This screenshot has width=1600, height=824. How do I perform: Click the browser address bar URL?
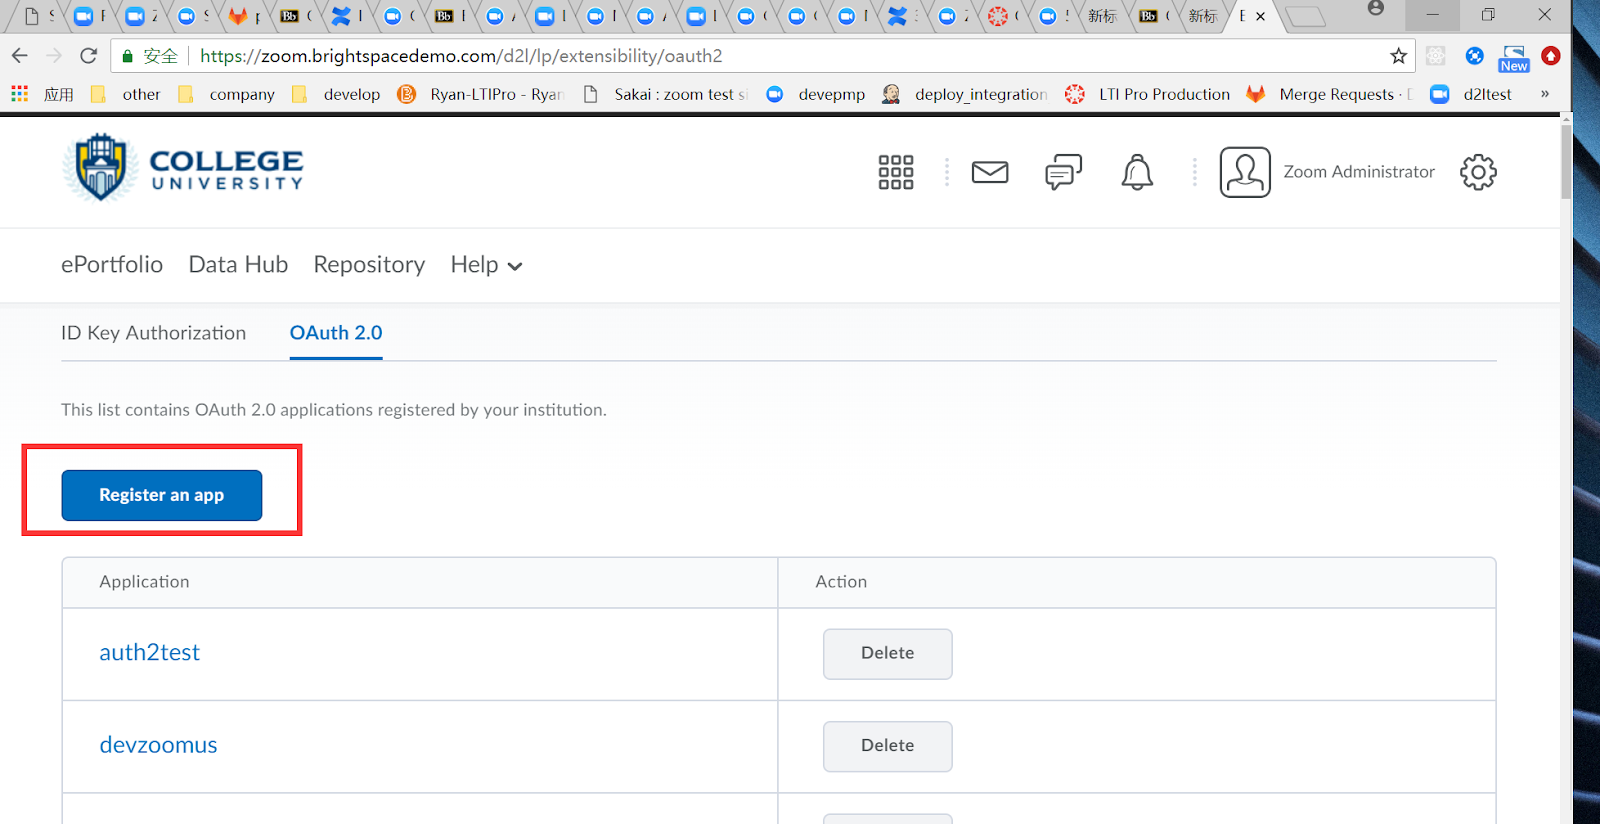[461, 56]
